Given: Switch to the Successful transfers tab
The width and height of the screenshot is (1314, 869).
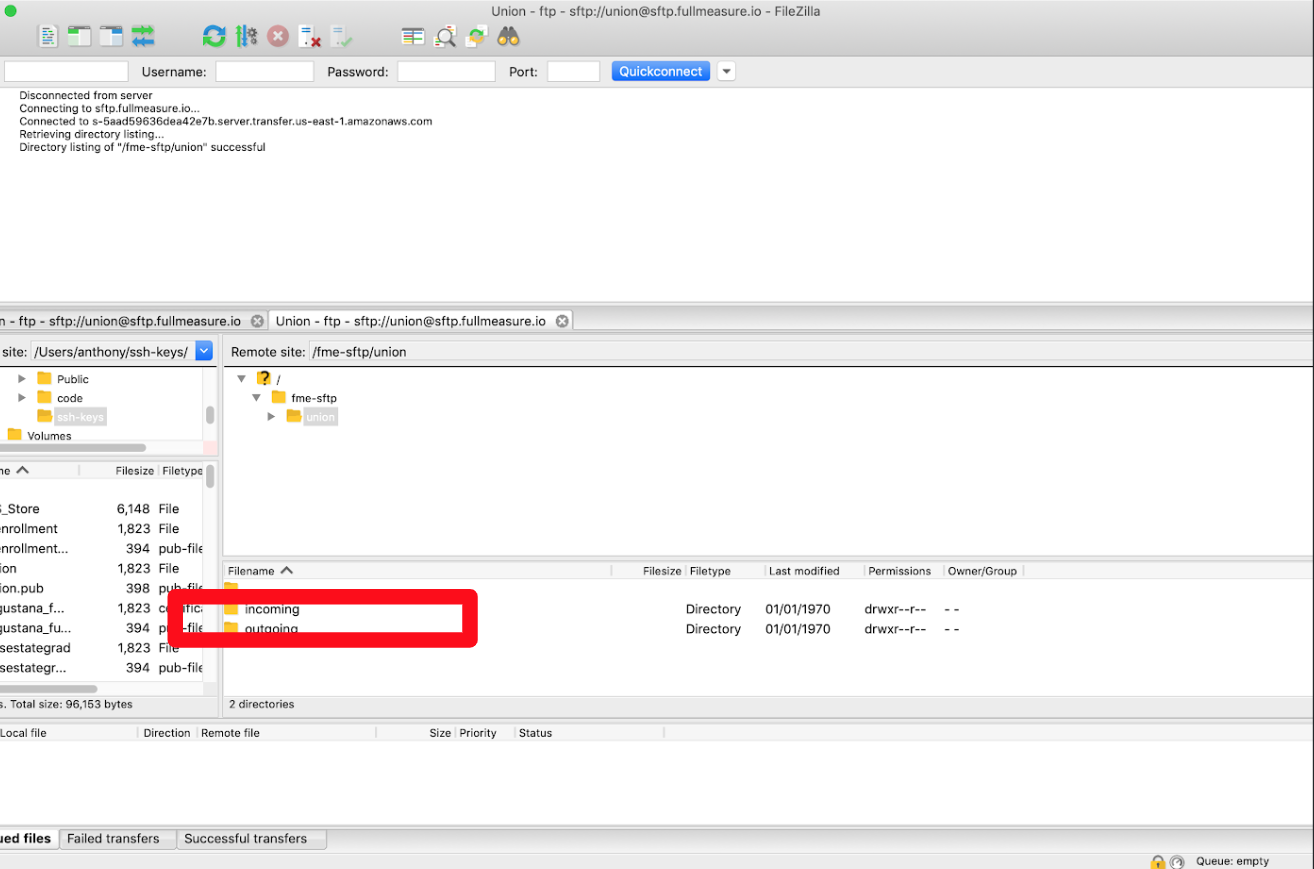Looking at the screenshot, I should 251,838.
